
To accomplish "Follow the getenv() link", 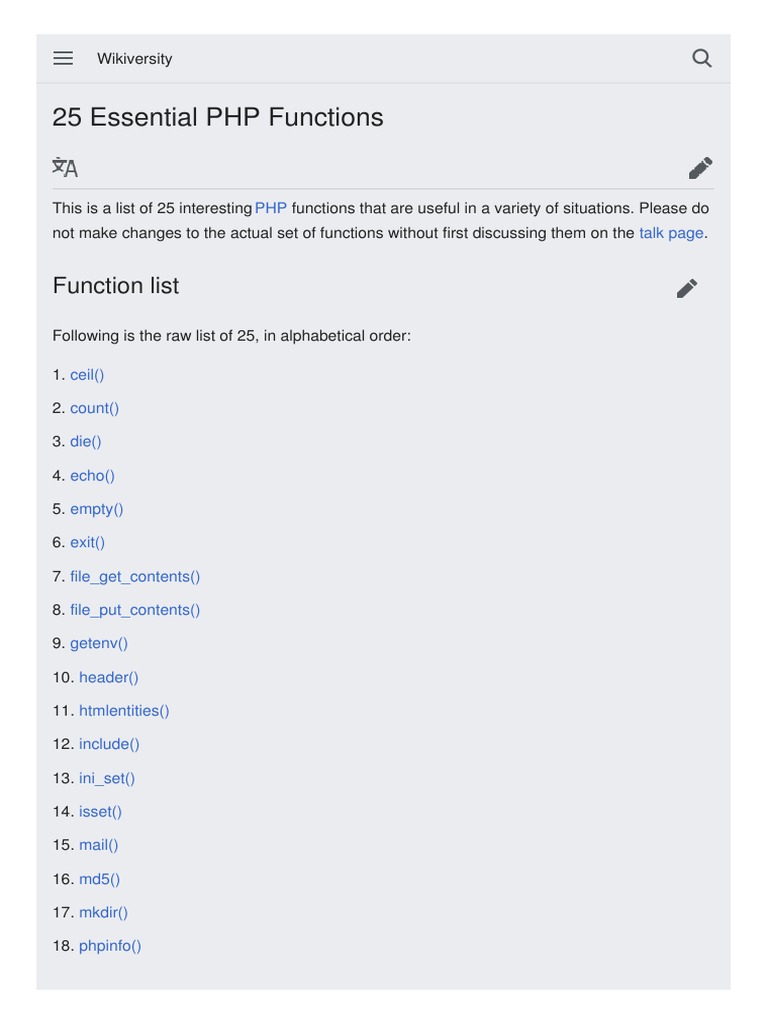I will pos(99,643).
